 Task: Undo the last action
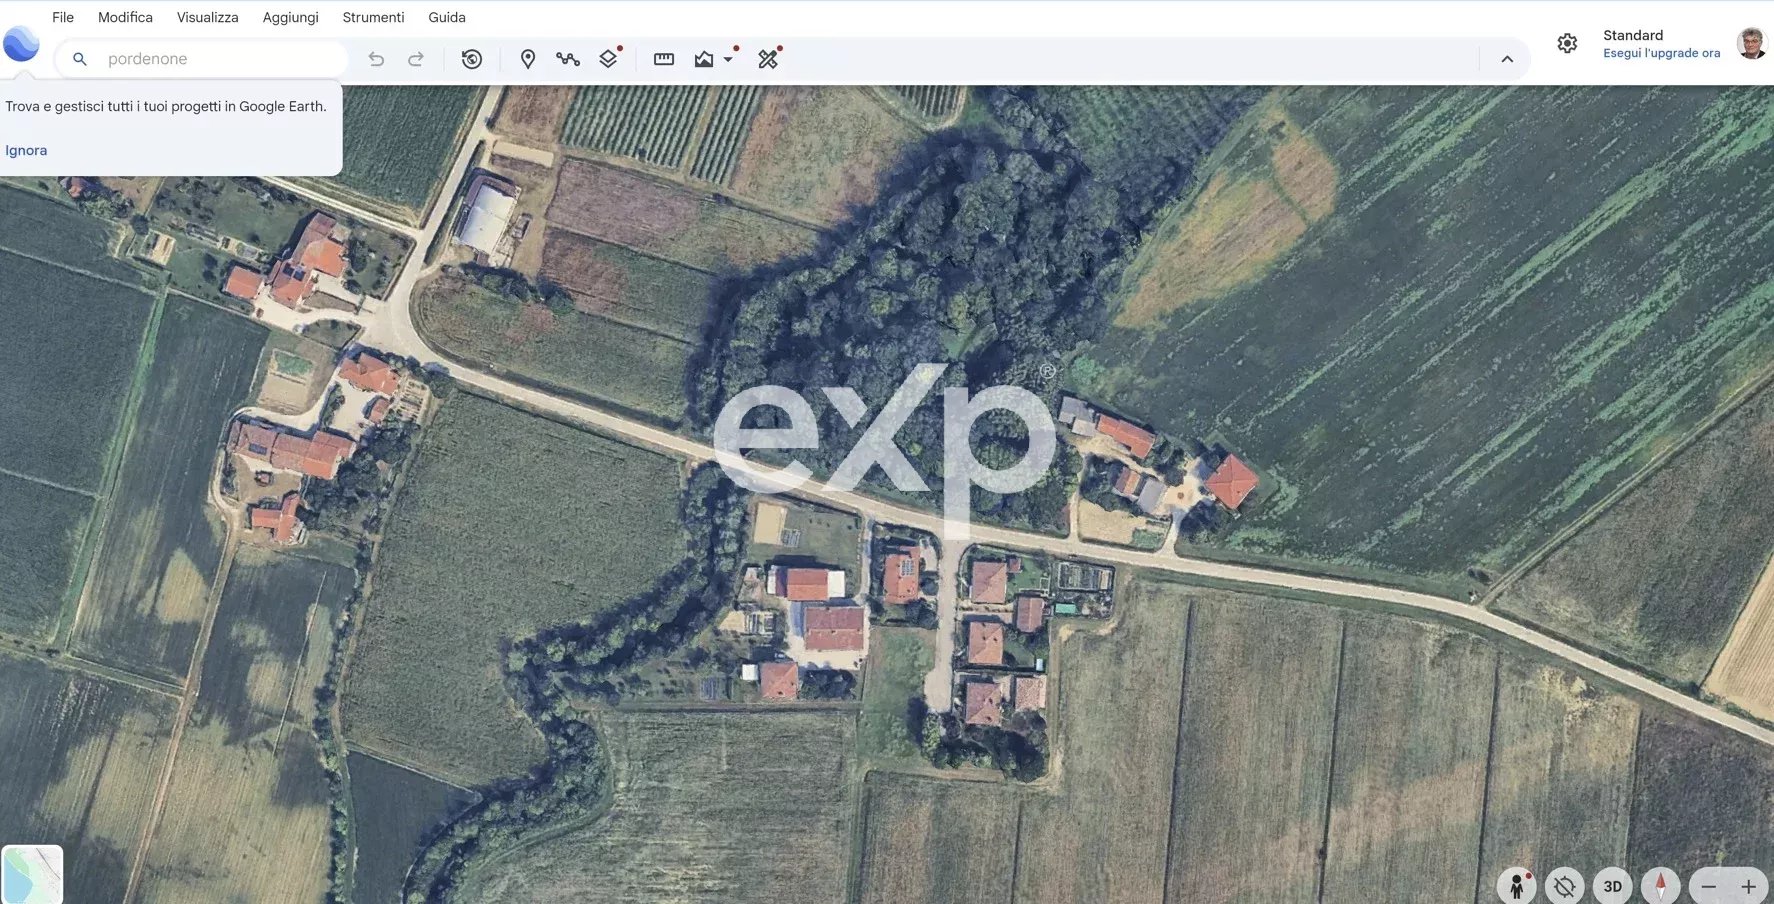[x=376, y=59]
